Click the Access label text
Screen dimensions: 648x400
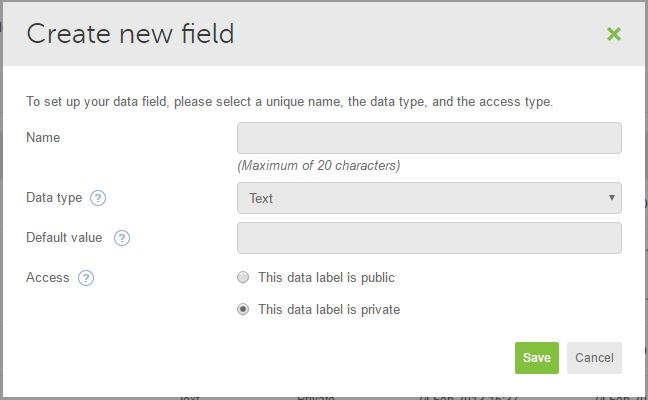coord(48,277)
